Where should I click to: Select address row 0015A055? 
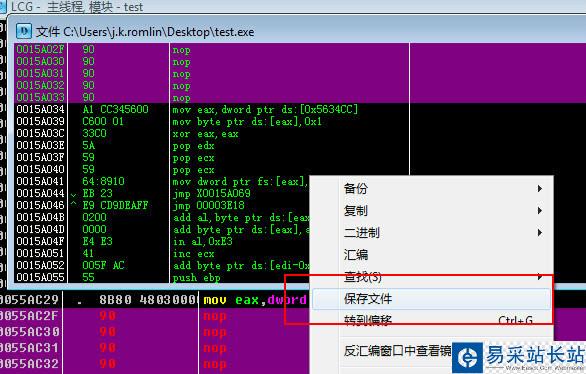pyautogui.click(x=40, y=277)
